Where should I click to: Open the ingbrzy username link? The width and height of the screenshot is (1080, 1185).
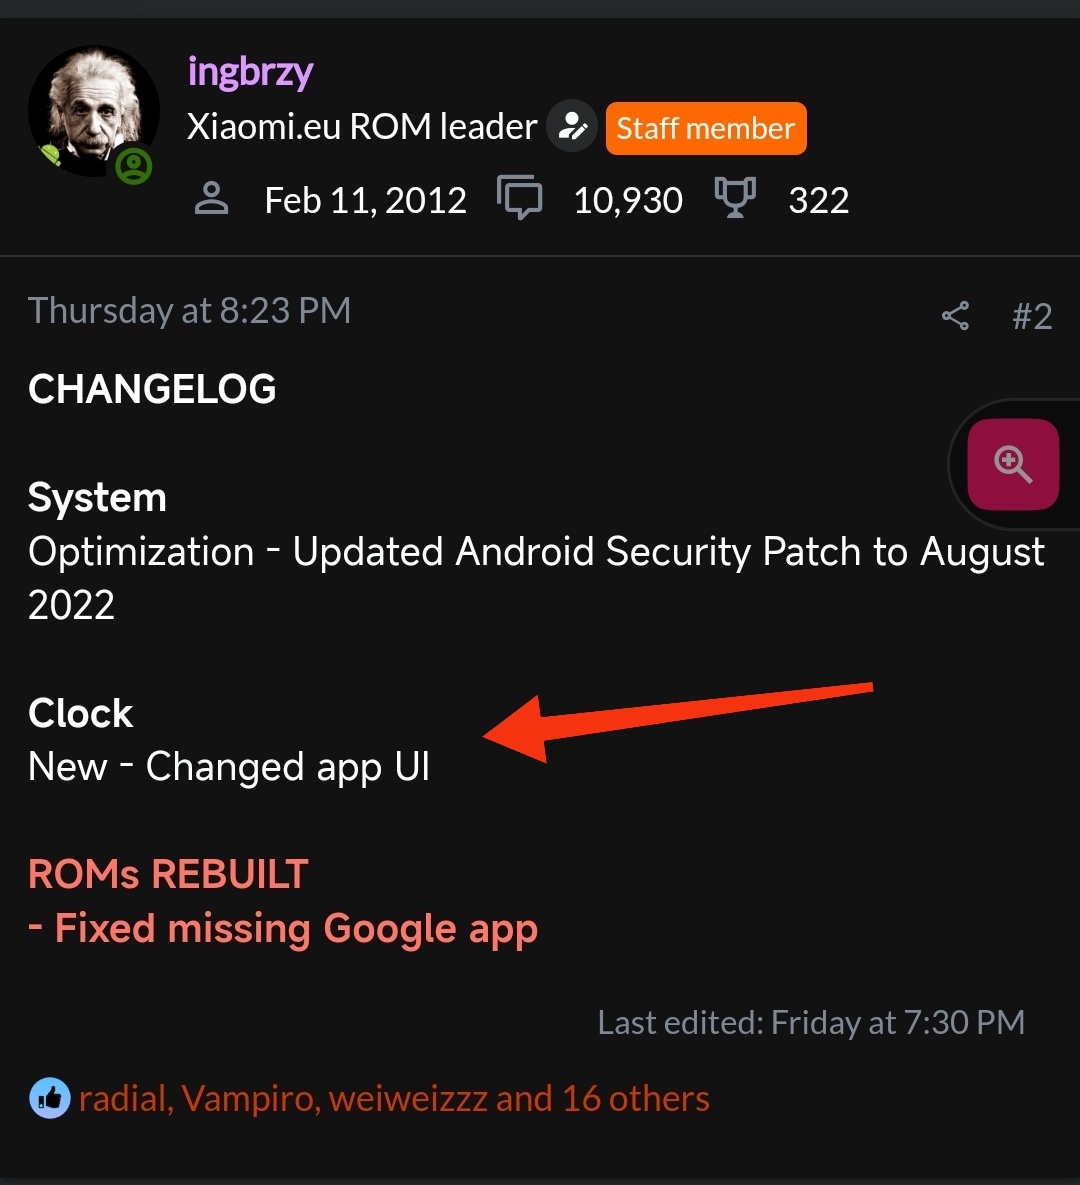click(x=250, y=73)
